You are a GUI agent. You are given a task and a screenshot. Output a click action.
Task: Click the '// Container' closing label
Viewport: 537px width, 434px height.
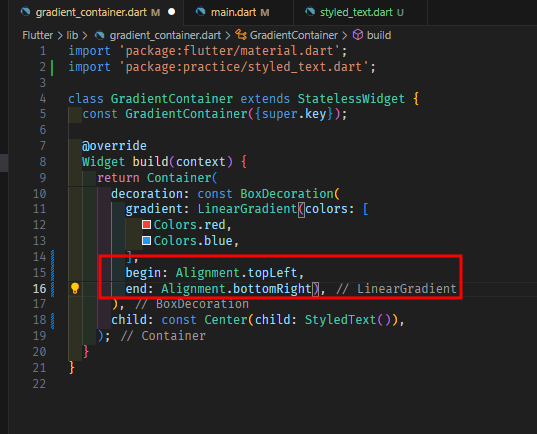pos(163,336)
